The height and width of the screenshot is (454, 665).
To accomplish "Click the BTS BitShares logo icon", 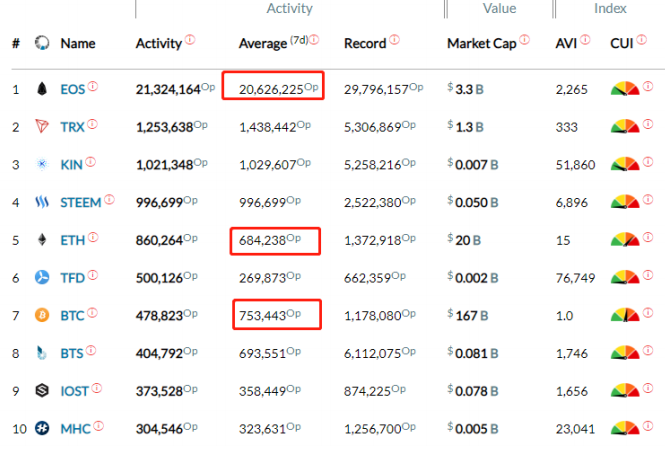I will click(42, 353).
